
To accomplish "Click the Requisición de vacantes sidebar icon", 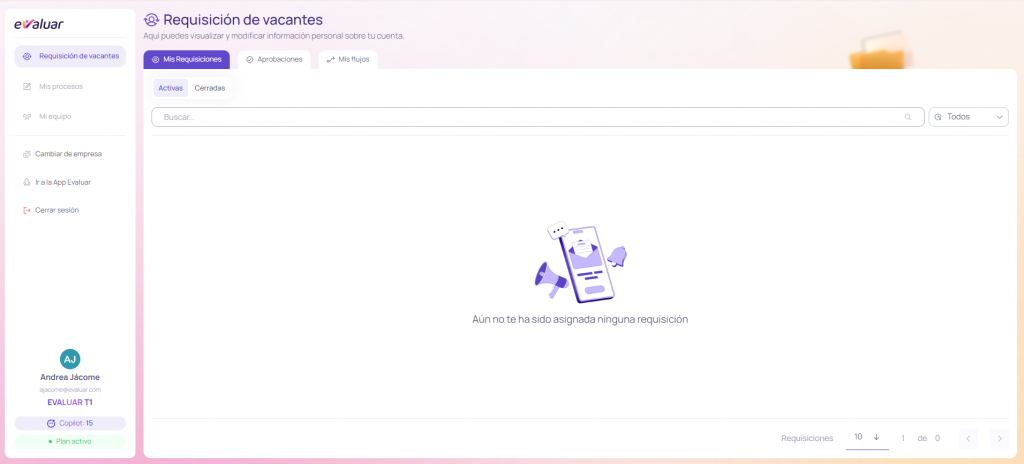I will pos(27,56).
